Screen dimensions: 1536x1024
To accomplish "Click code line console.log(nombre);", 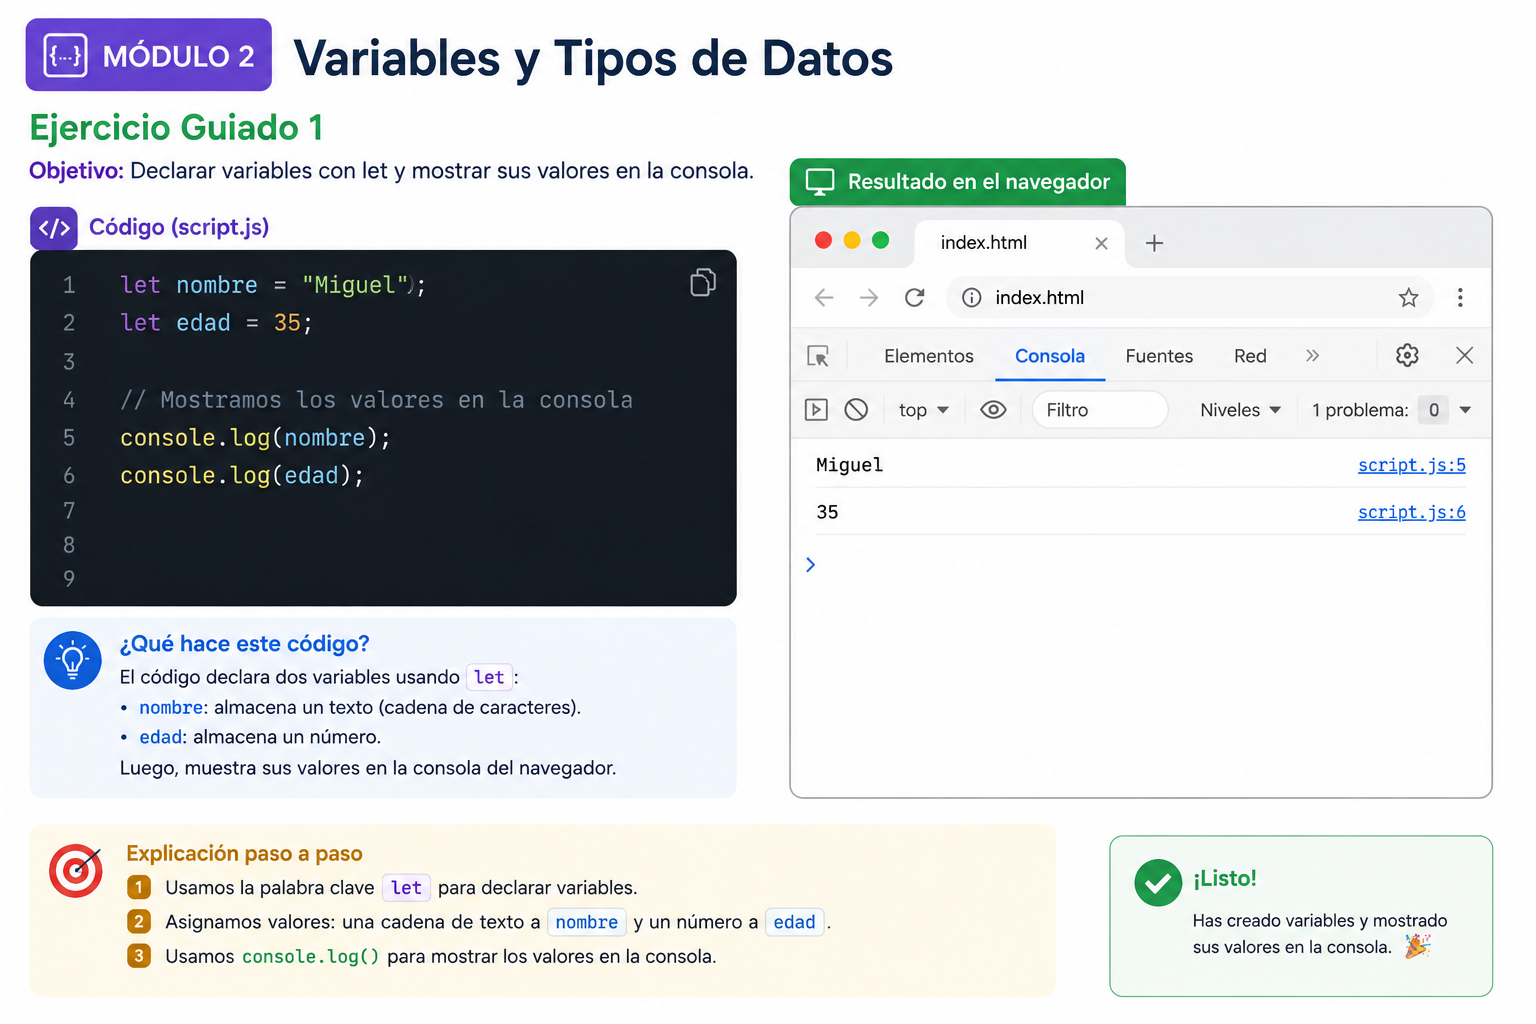I will (x=255, y=438).
